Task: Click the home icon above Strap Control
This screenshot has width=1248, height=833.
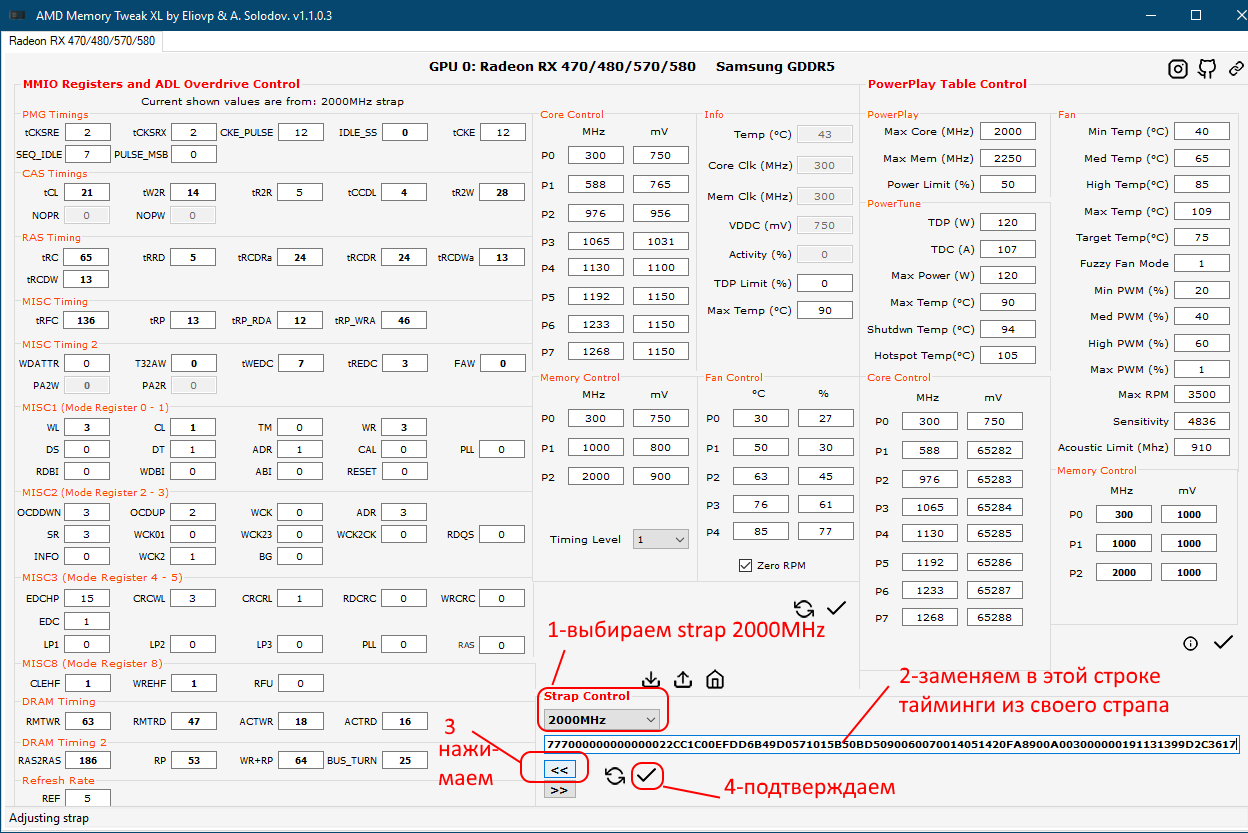Action: tap(715, 679)
